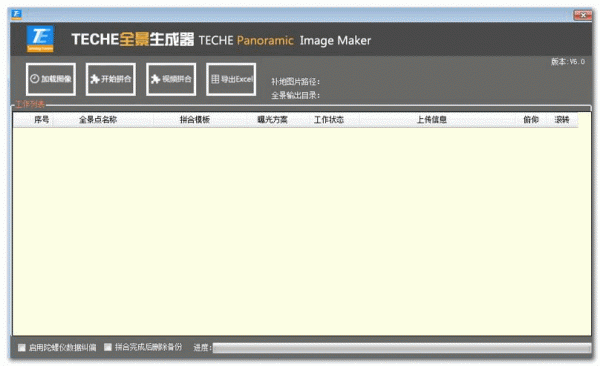Image resolution: width=600 pixels, height=366 pixels.
Task: Sort by 序号 column header
Action: click(x=42, y=120)
